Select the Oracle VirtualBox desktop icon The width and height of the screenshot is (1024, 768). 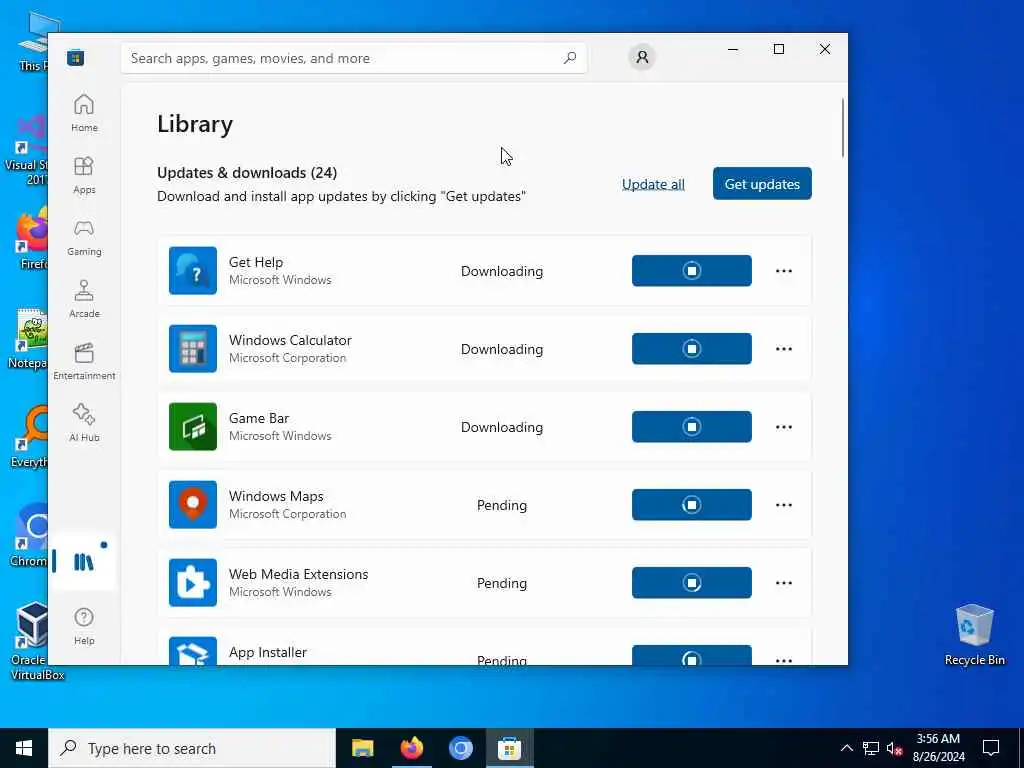pyautogui.click(x=31, y=641)
